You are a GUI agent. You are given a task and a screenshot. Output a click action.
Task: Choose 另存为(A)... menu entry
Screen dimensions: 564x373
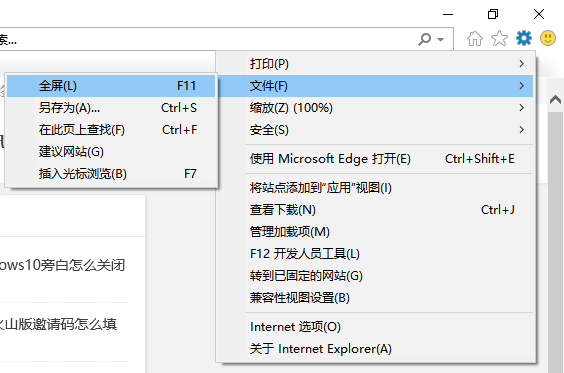tap(111, 108)
